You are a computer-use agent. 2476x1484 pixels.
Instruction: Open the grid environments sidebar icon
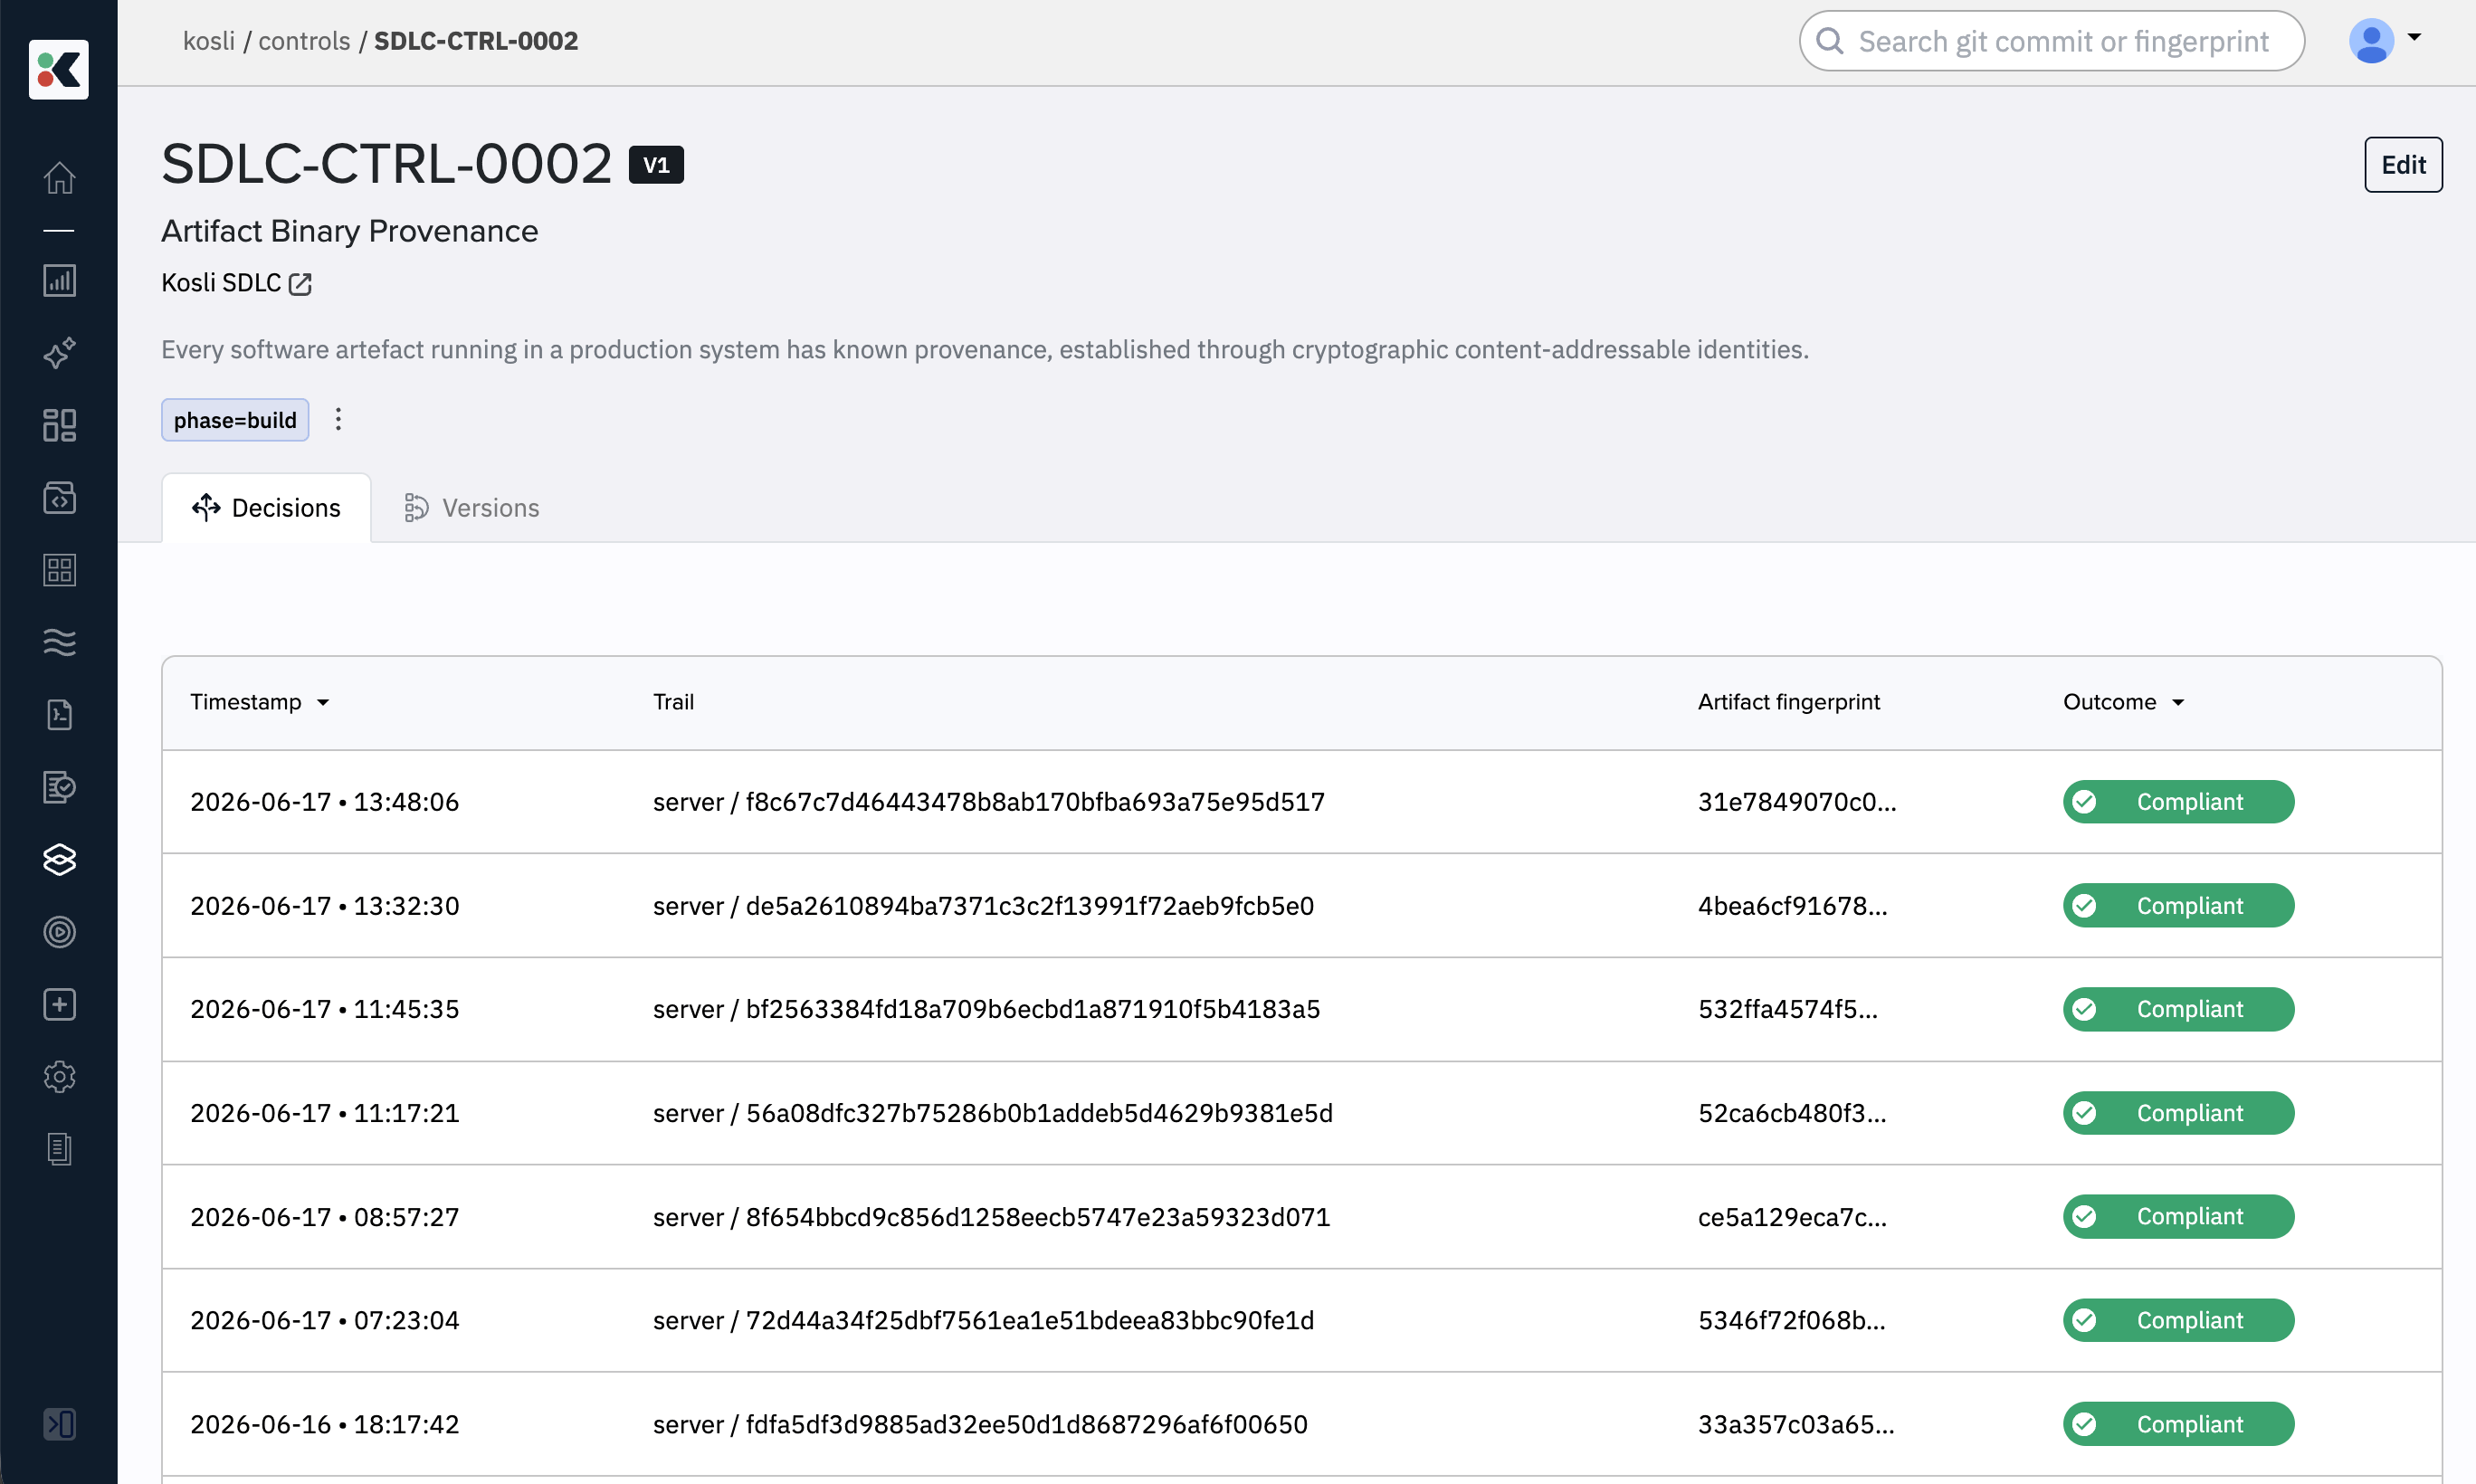pos(59,570)
